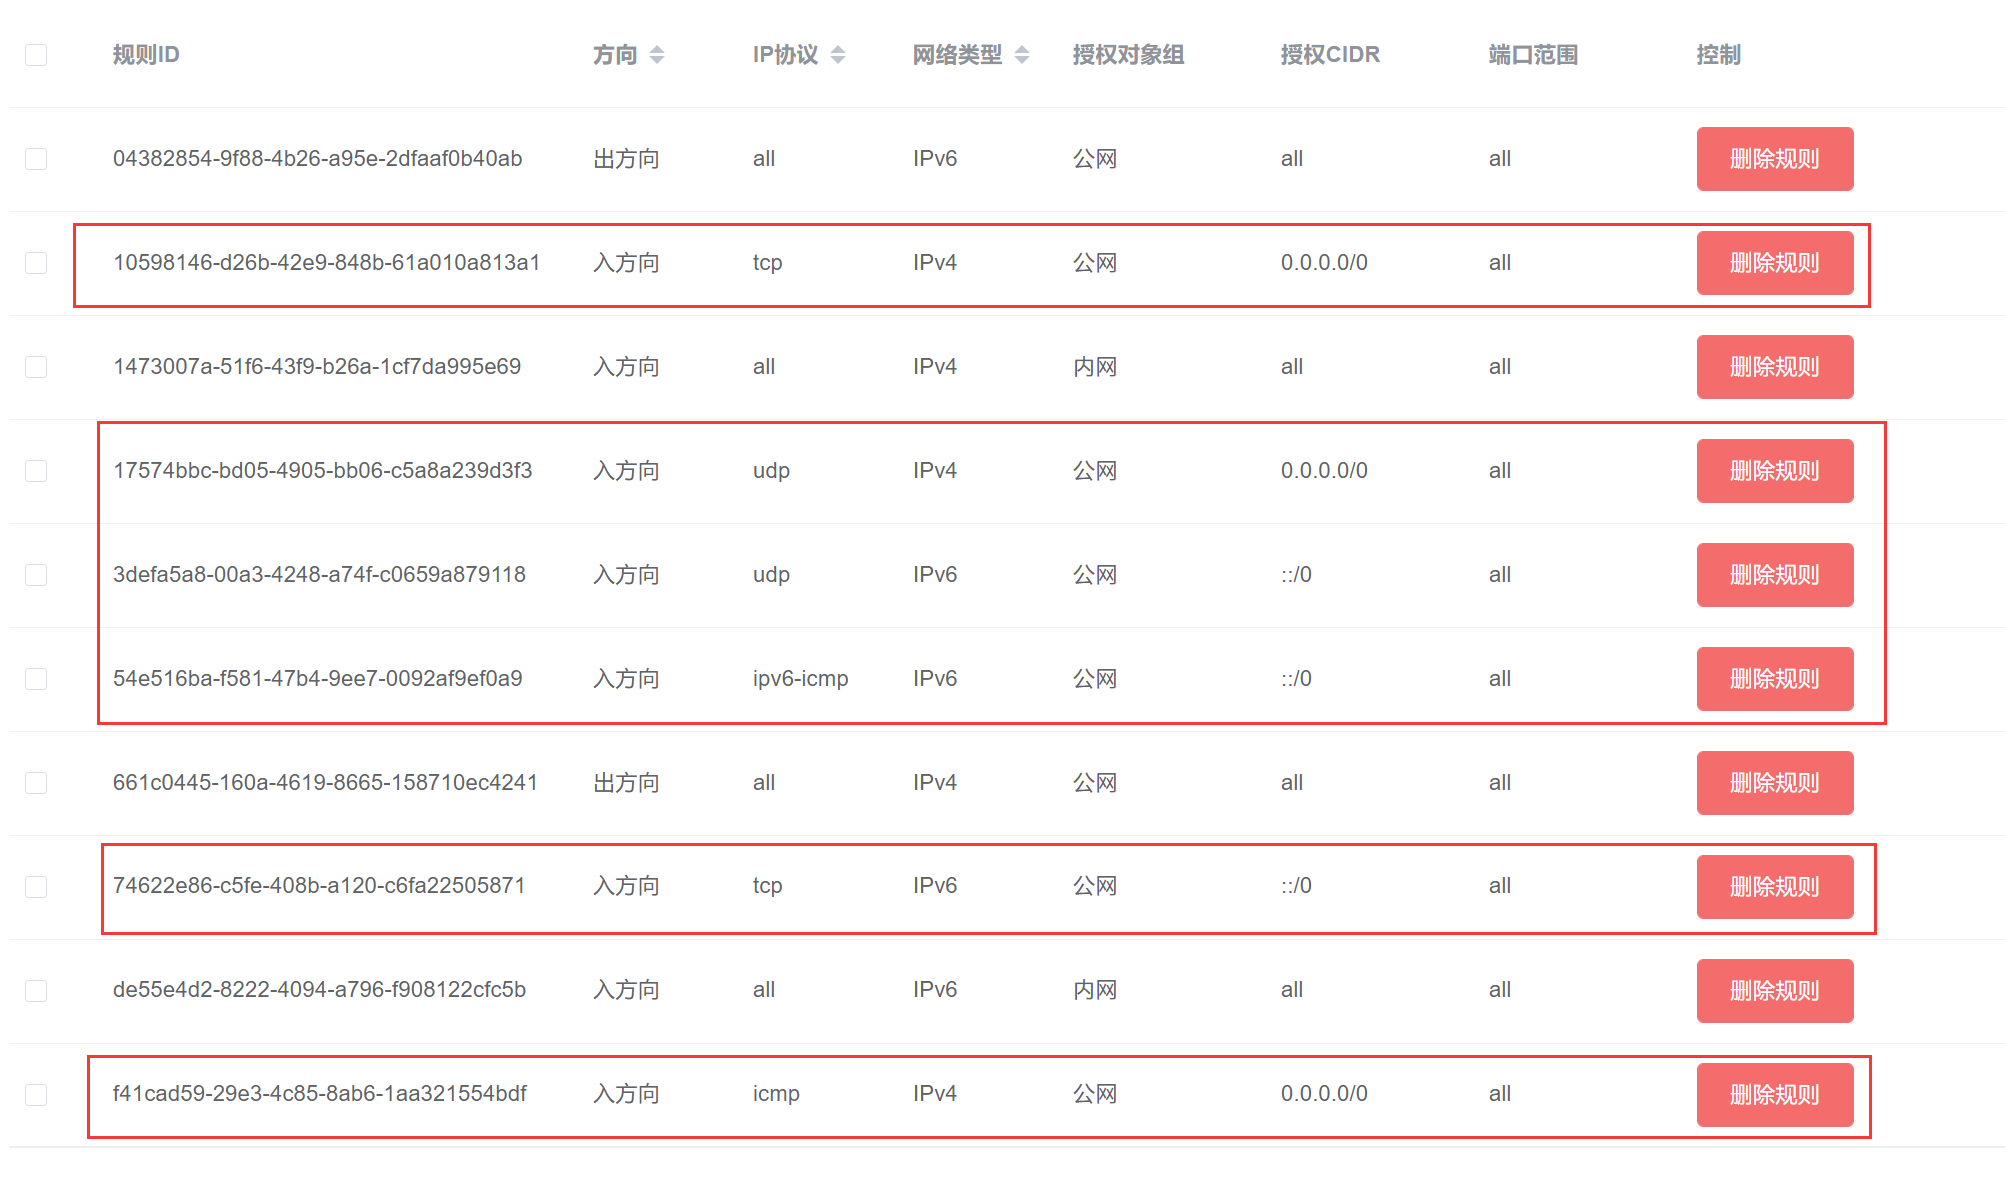
Task: Select checkbox for rule 10598146 row
Action: coord(36,263)
